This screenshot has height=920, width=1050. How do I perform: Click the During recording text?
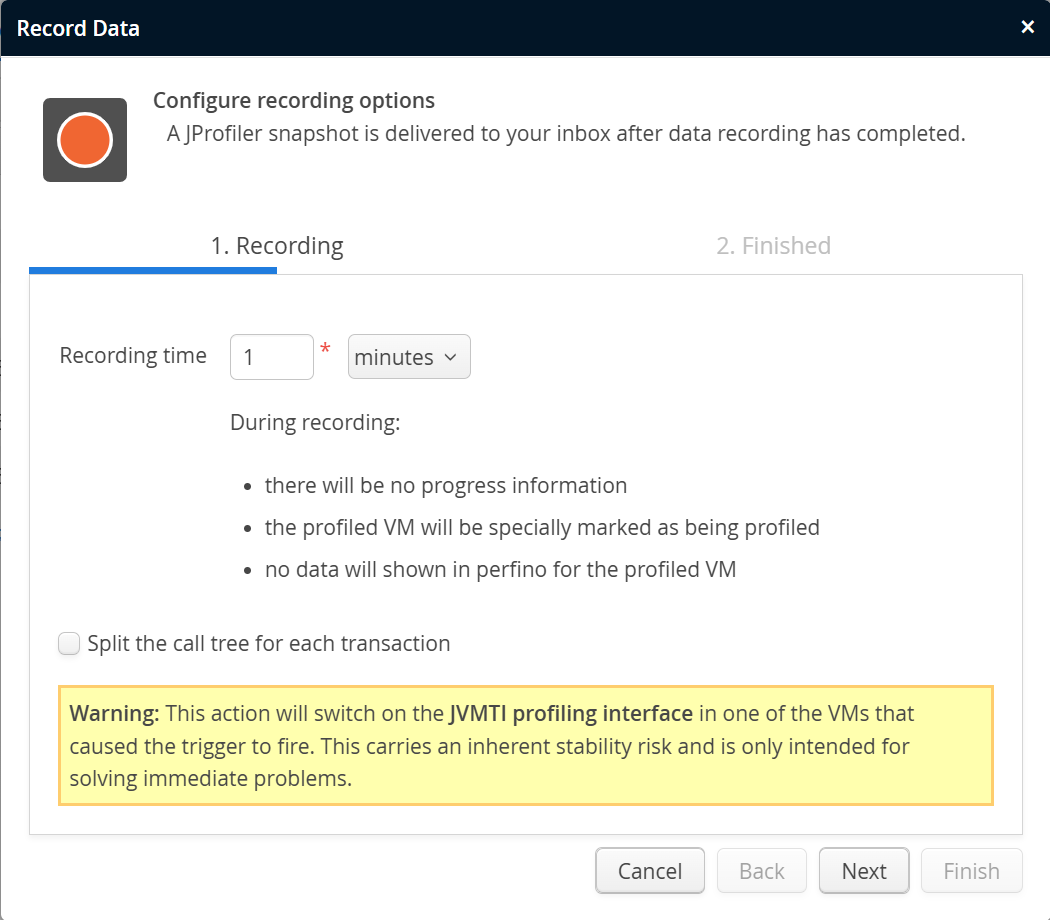click(315, 422)
